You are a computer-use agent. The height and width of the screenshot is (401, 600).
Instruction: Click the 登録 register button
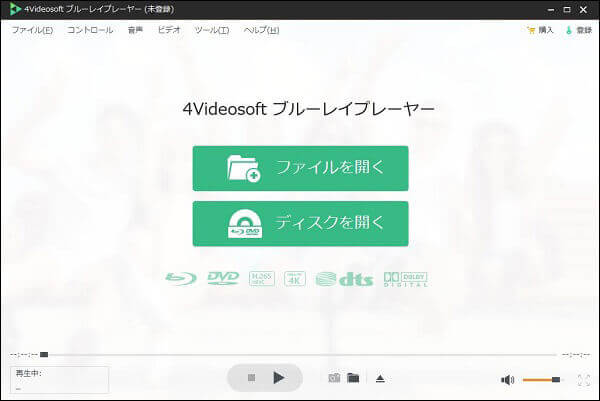579,30
